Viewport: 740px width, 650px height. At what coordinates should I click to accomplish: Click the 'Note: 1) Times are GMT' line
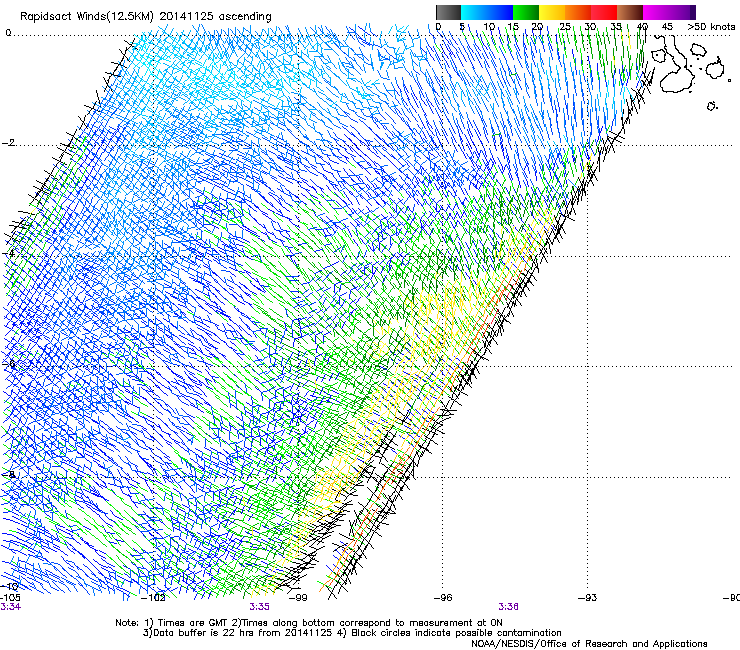(x=309, y=623)
